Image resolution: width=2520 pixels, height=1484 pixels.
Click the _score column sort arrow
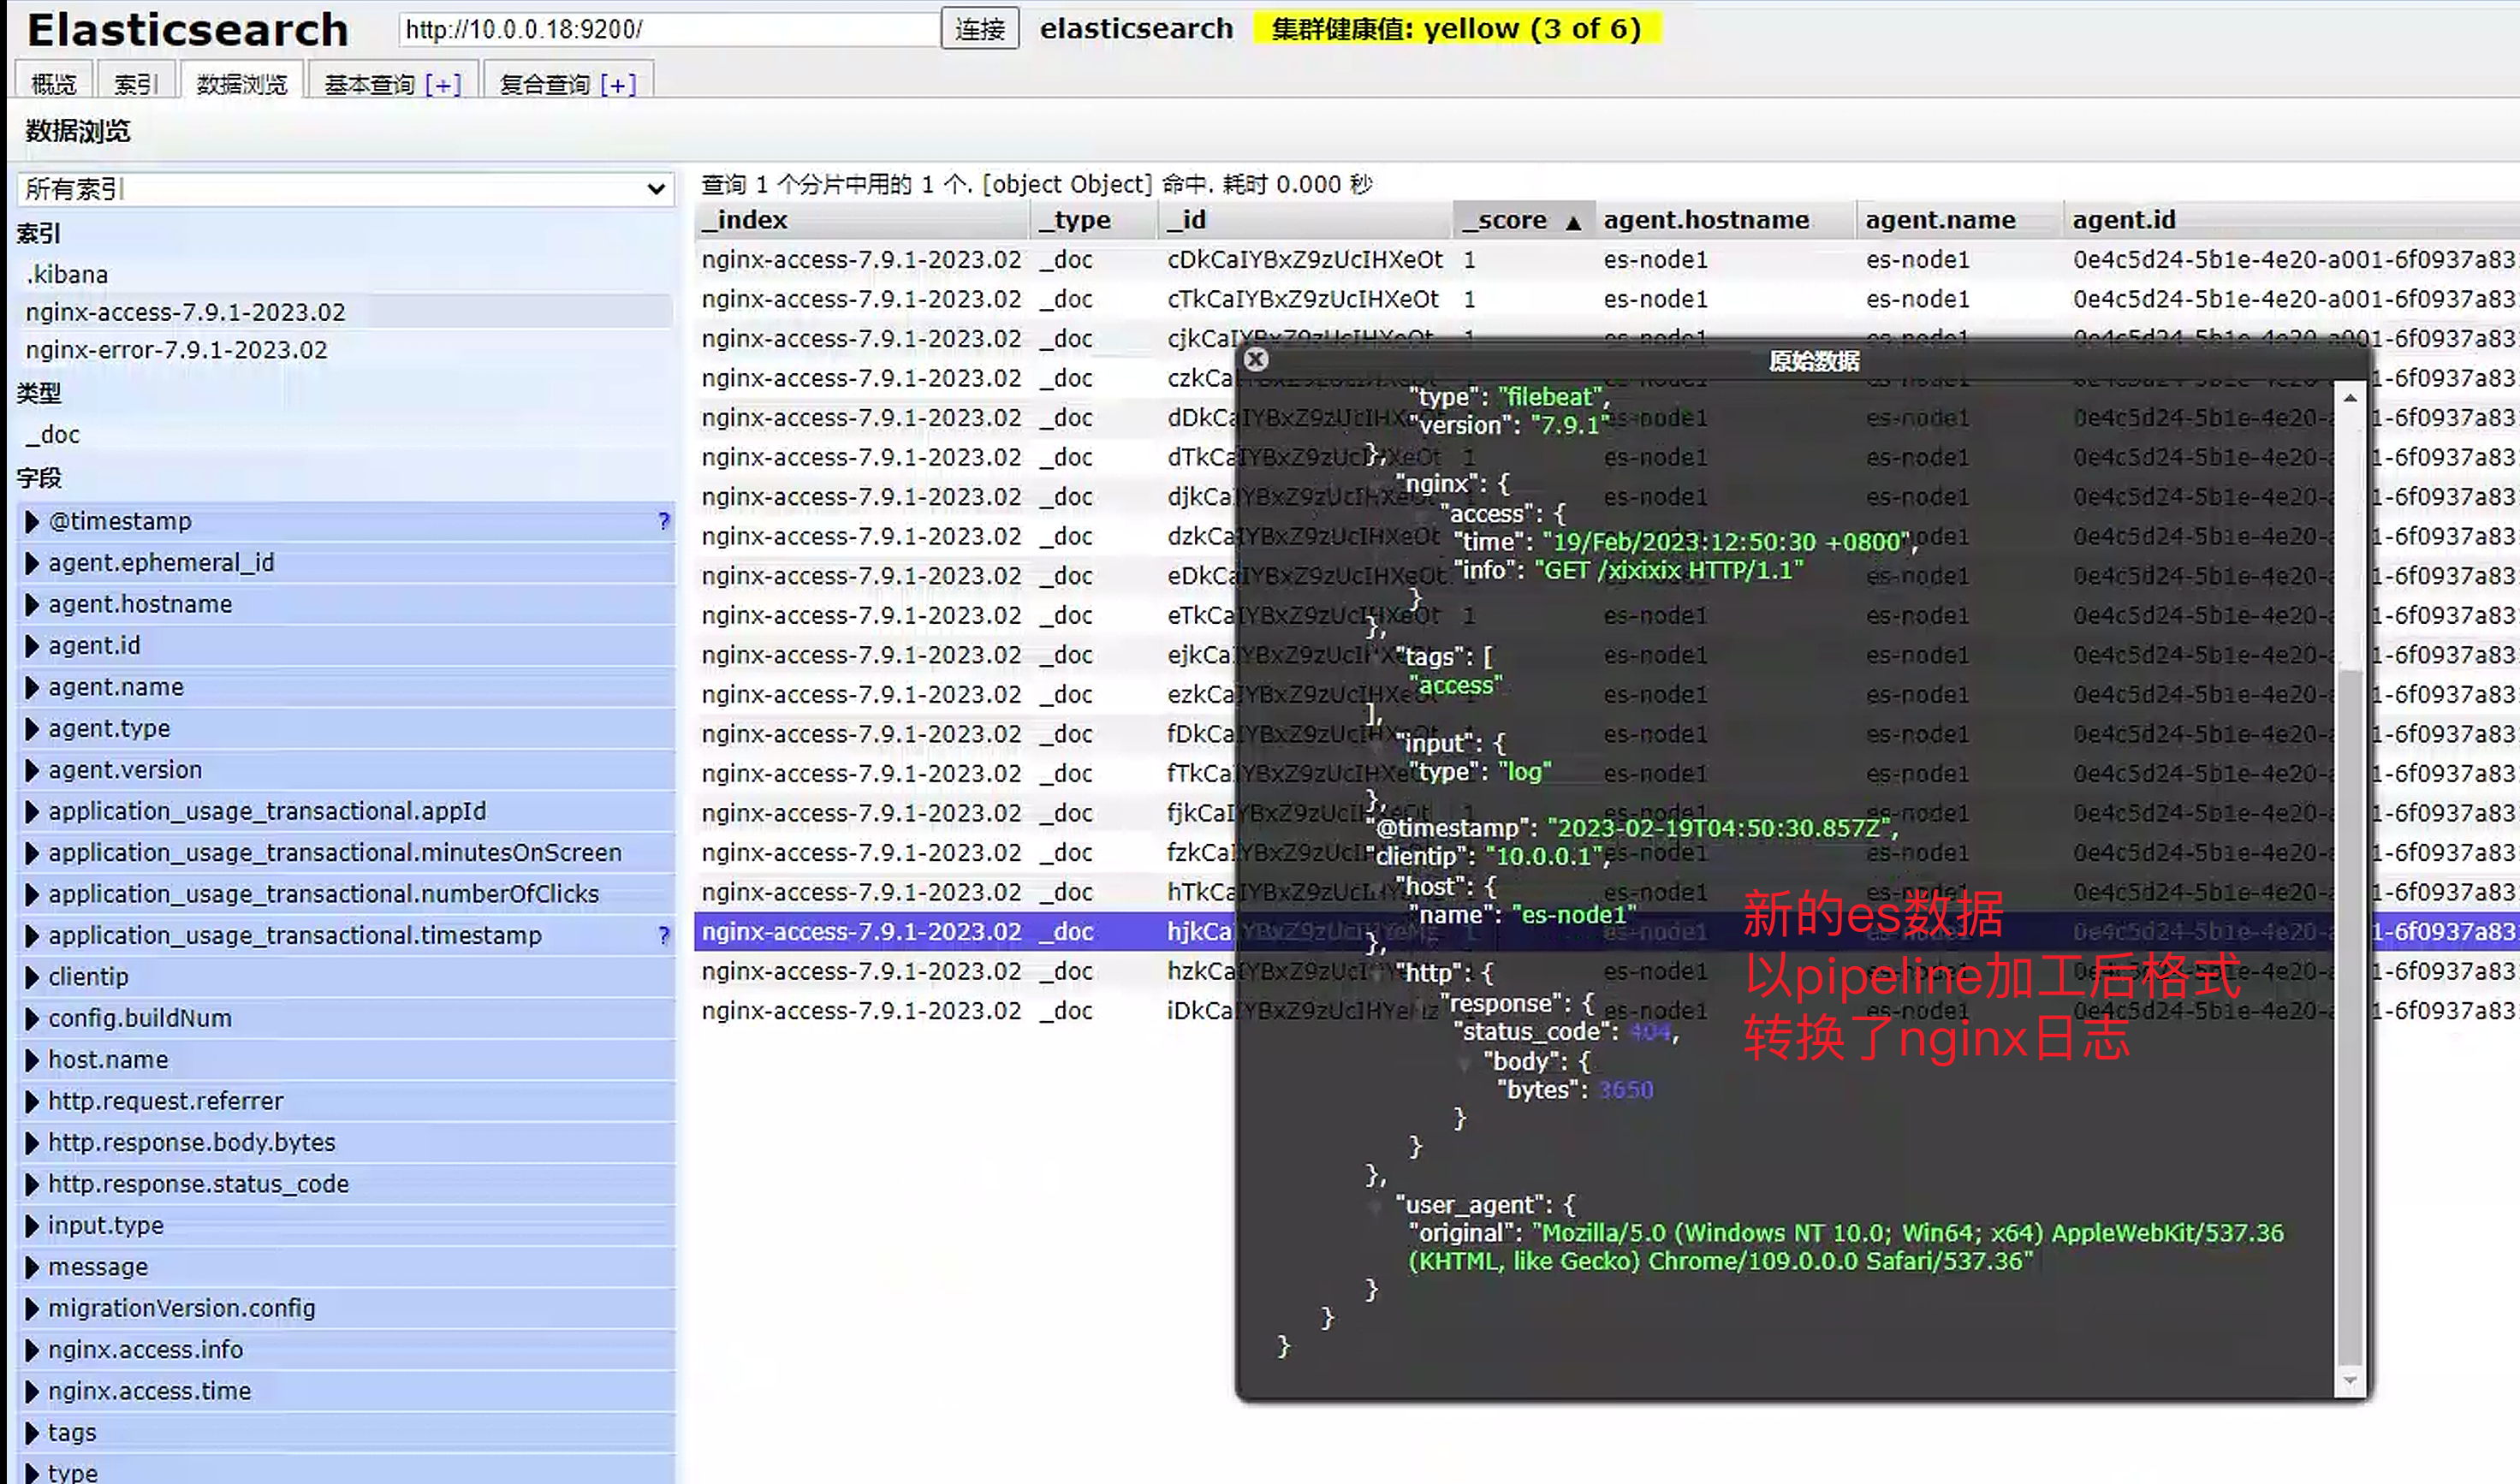click(1573, 222)
